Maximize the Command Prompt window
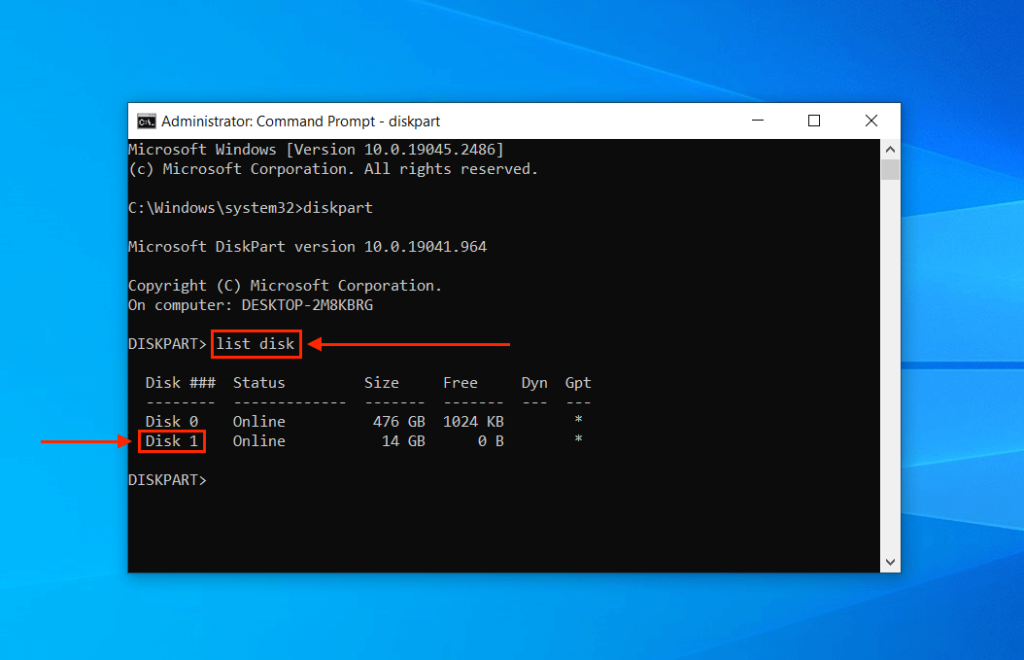The width and height of the screenshot is (1024, 660). [814, 120]
